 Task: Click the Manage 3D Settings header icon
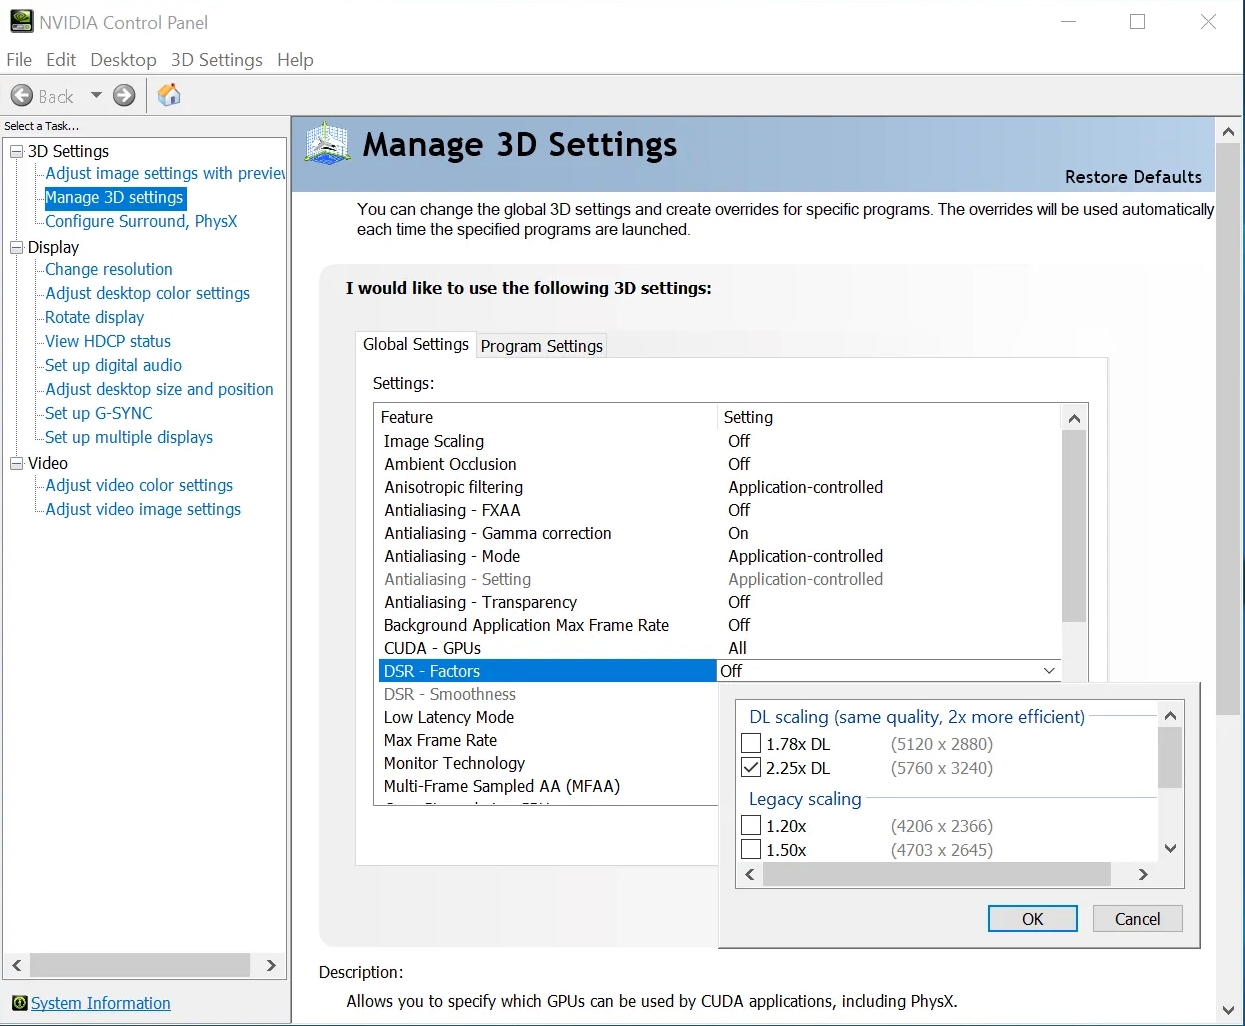point(328,143)
